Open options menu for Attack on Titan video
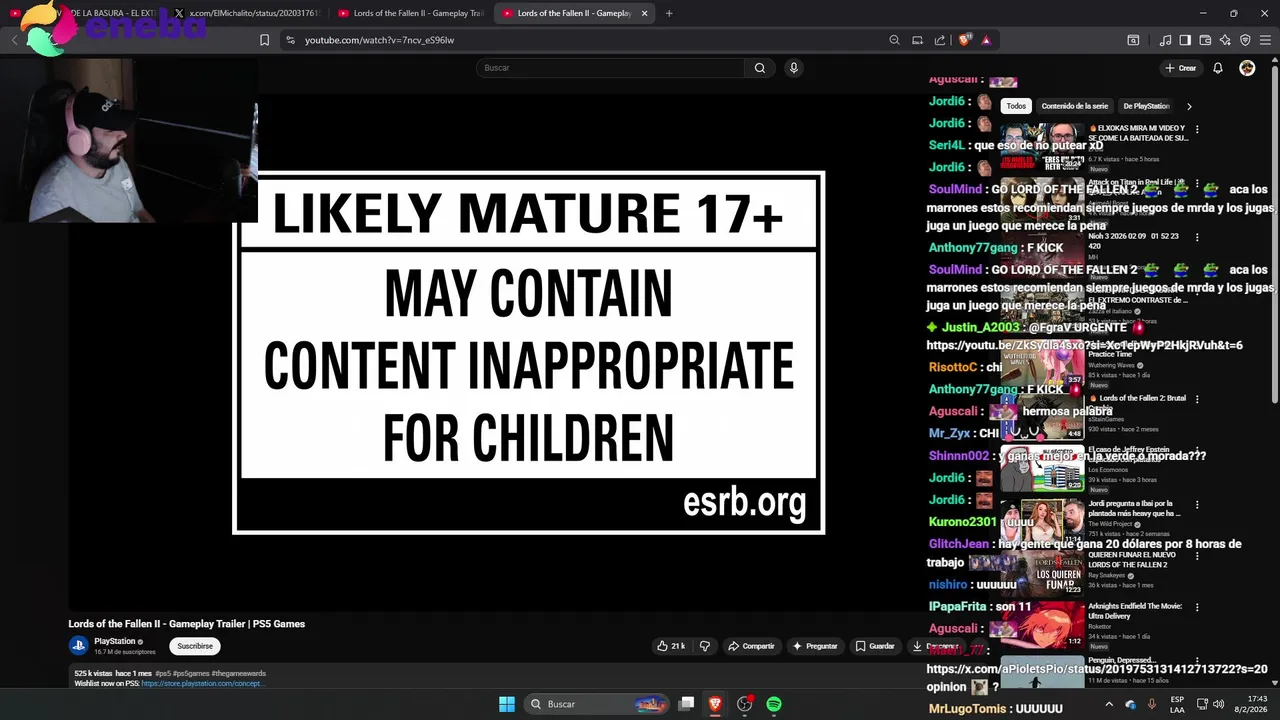The image size is (1280, 720). tap(1197, 183)
